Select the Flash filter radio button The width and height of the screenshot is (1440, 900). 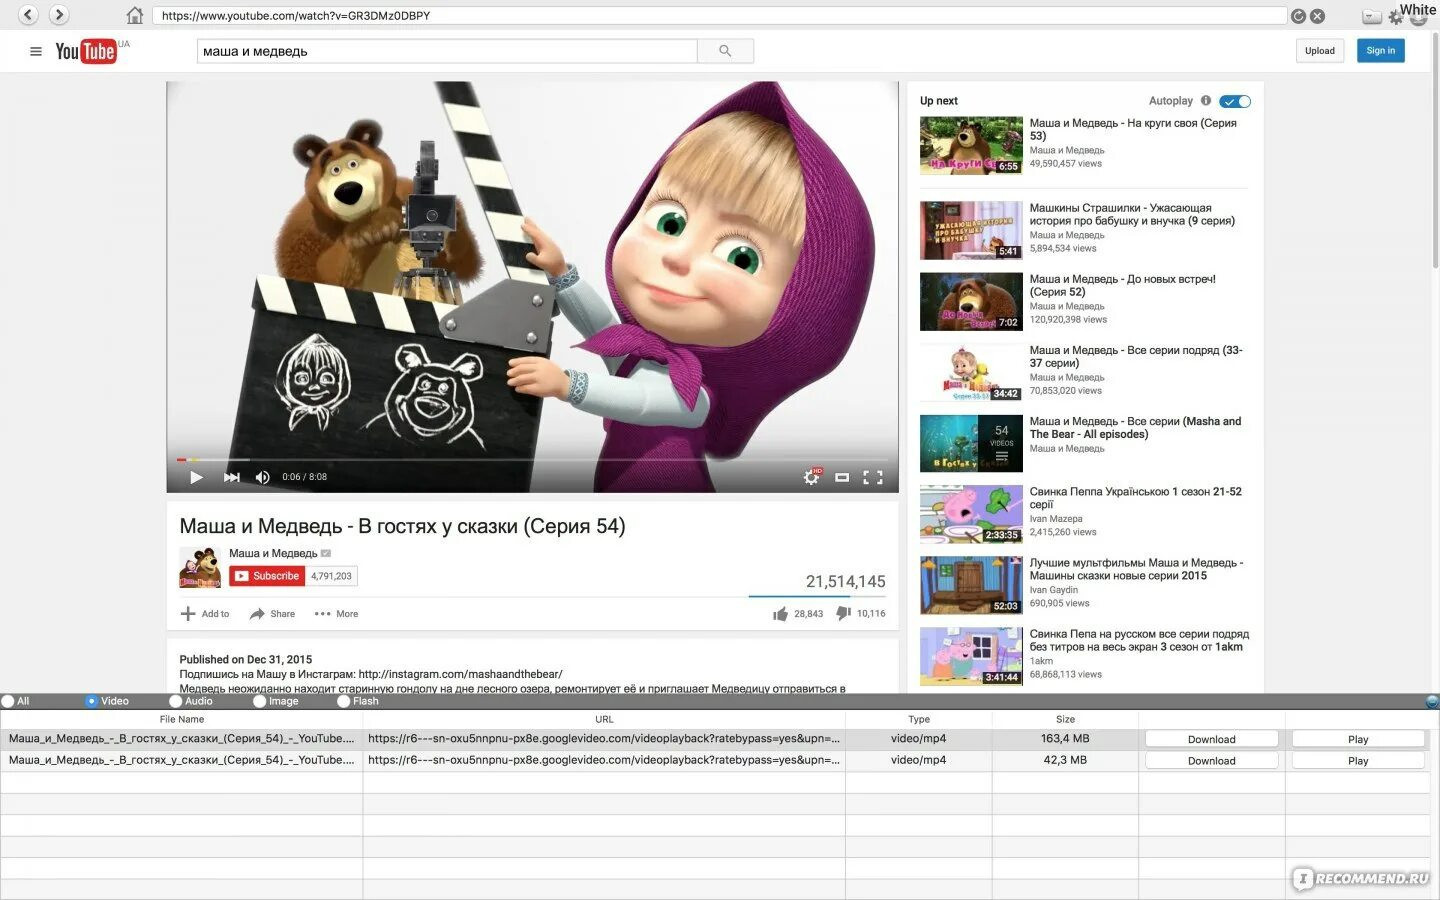tap(344, 701)
